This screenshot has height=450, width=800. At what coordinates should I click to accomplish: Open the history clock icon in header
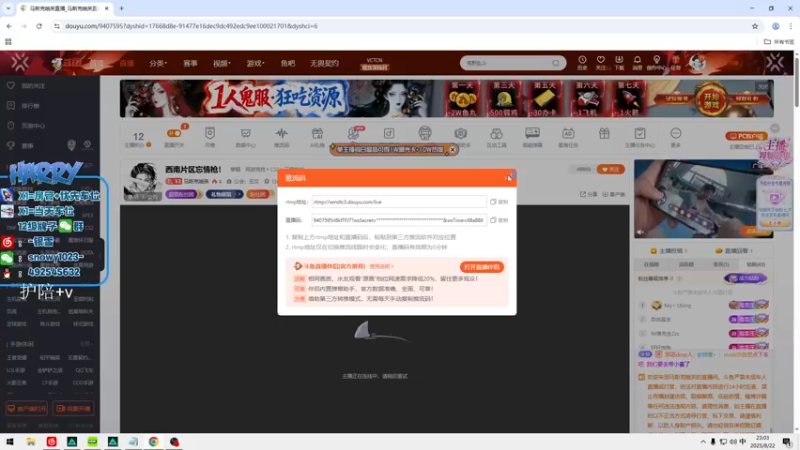(582, 63)
